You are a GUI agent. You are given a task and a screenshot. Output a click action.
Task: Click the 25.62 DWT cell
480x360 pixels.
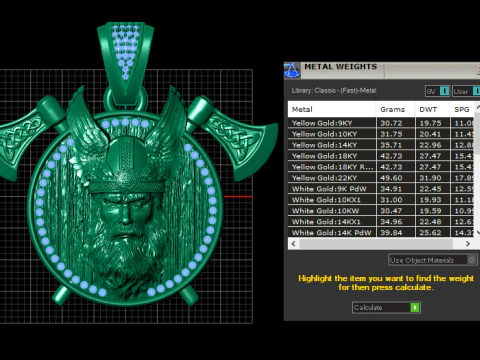pyautogui.click(x=433, y=232)
